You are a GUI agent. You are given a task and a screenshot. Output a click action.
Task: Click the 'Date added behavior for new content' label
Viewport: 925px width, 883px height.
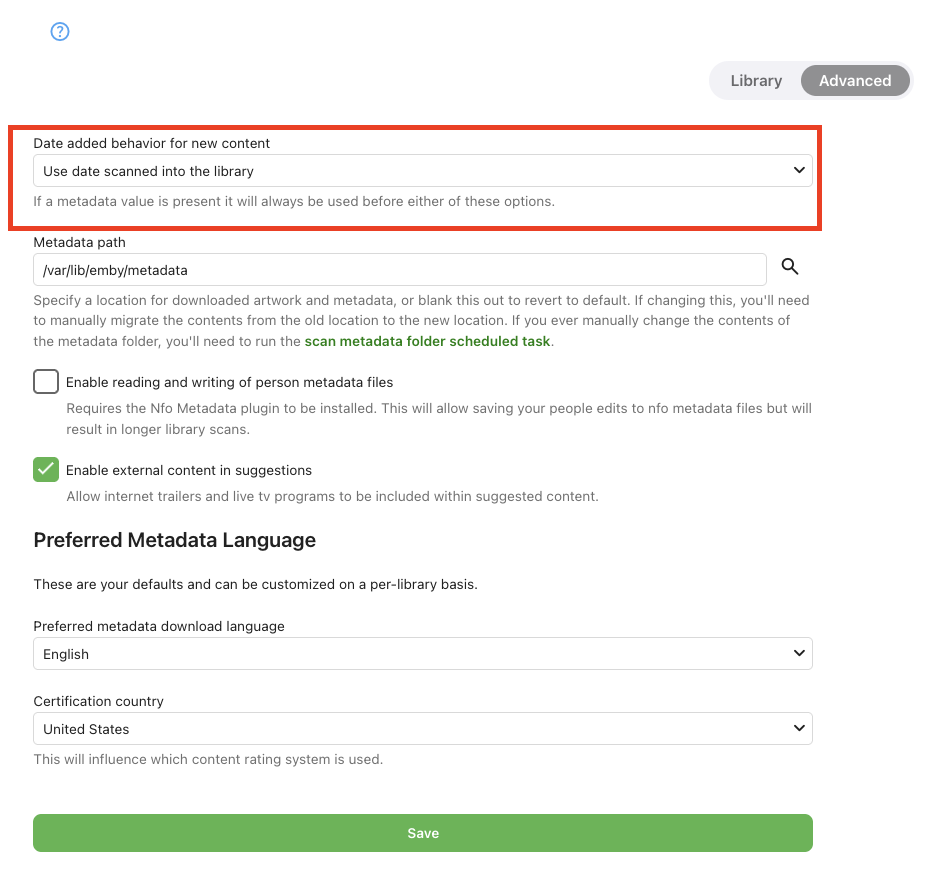[x=151, y=143]
